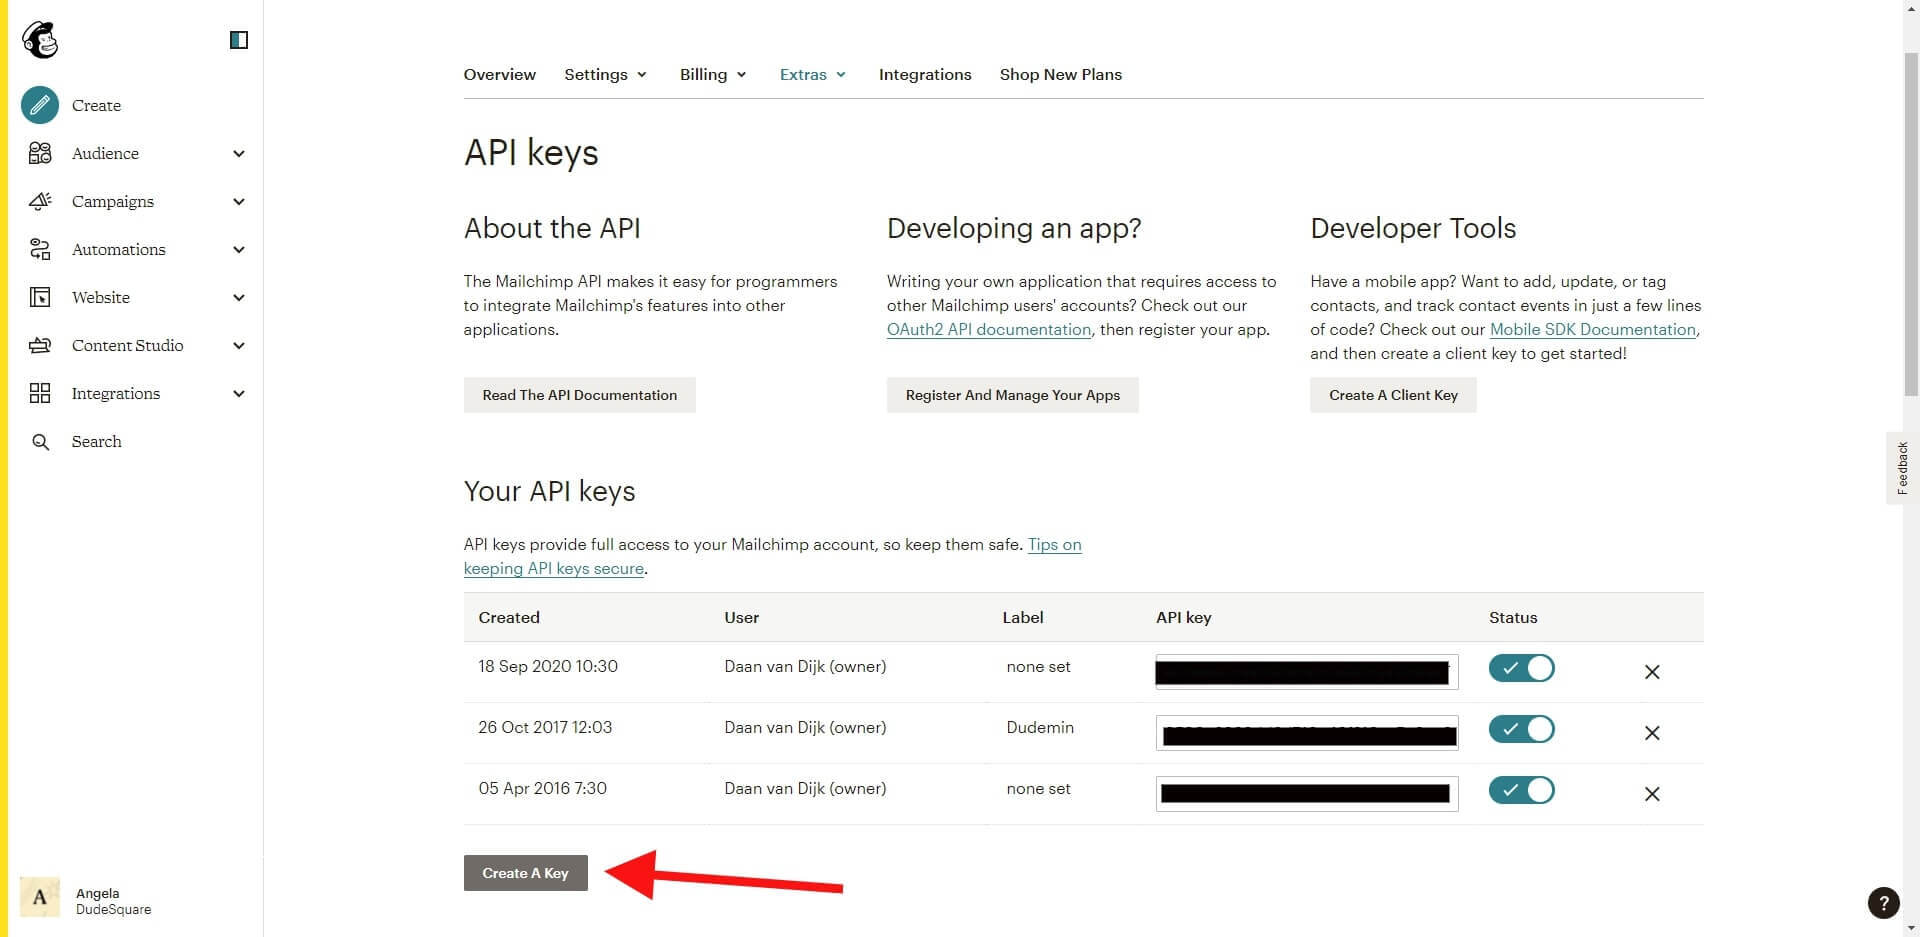Select Create in the sidebar
This screenshot has height=937, width=1920.
96,105
